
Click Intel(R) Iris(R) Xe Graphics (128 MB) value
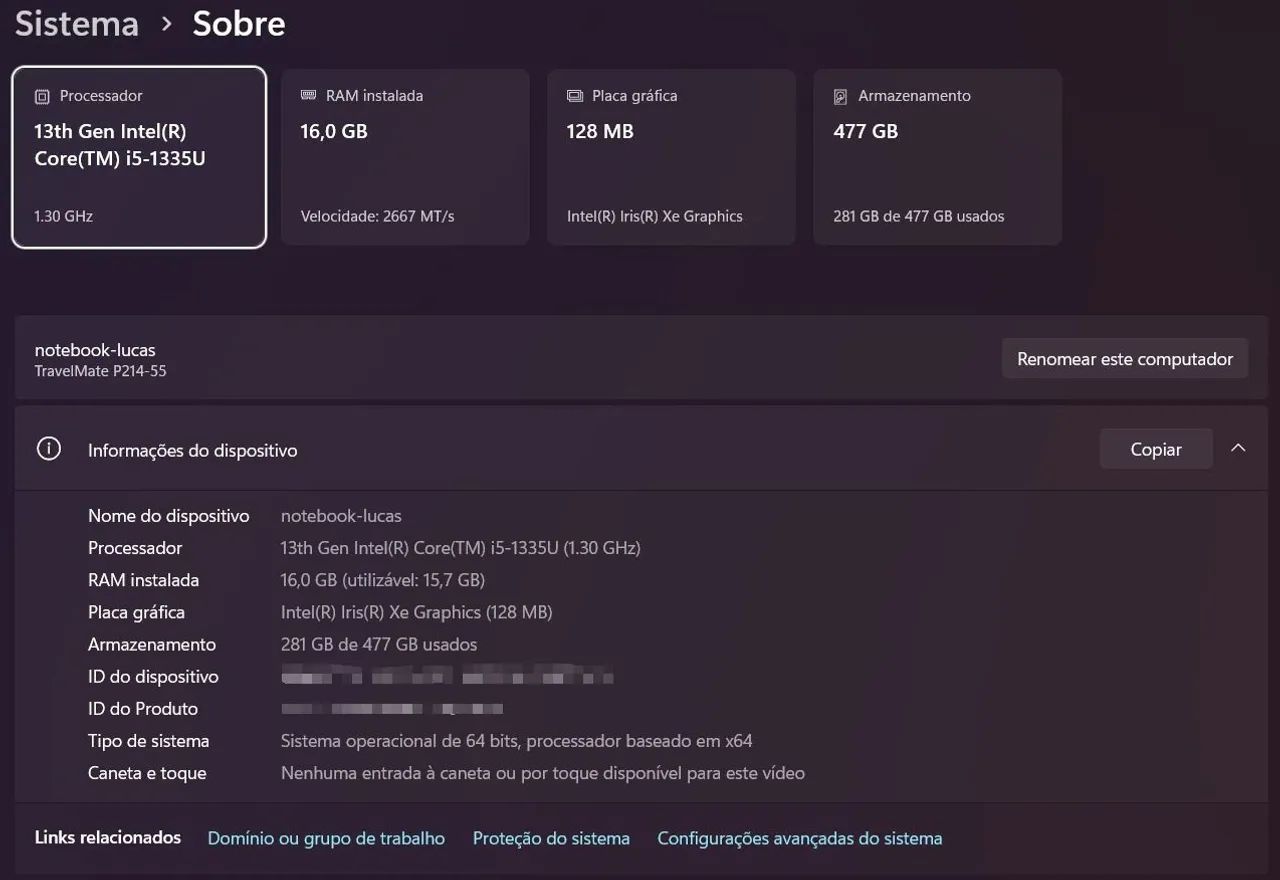click(x=416, y=612)
